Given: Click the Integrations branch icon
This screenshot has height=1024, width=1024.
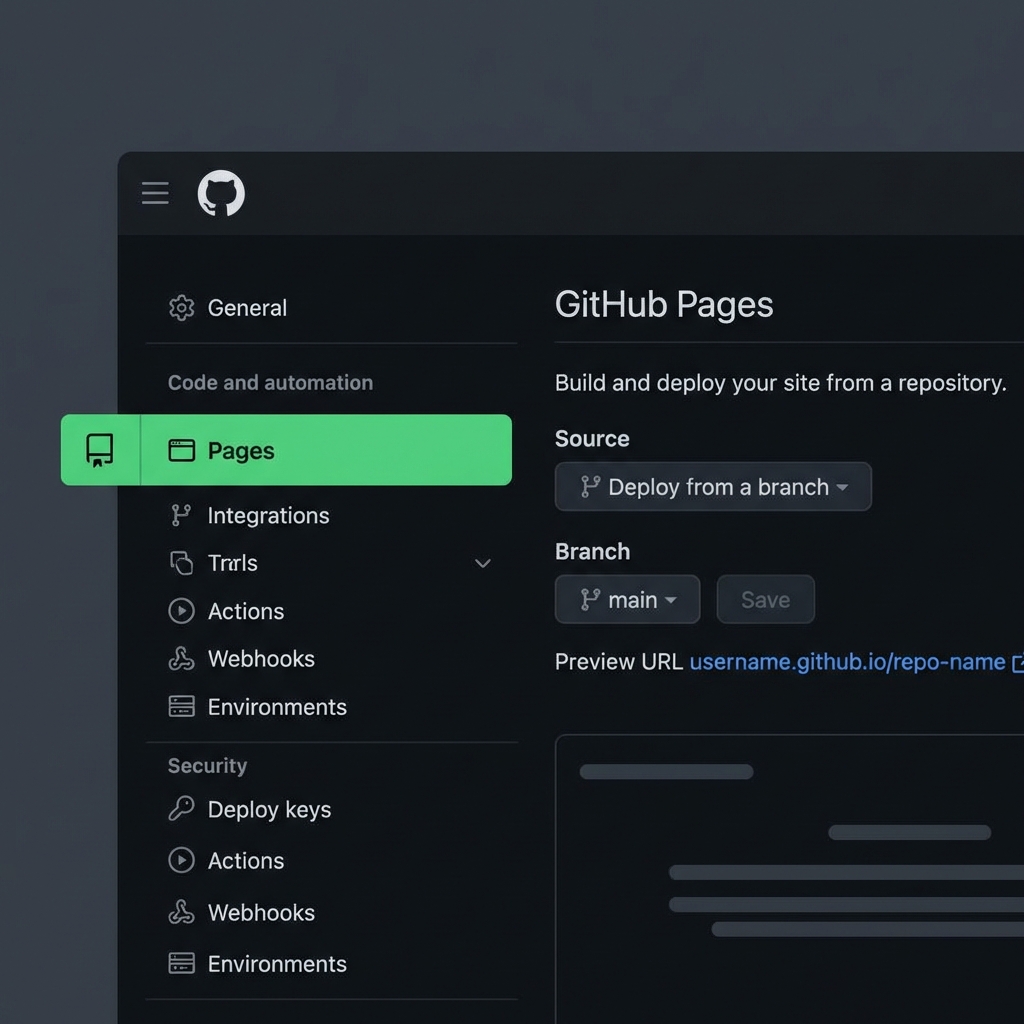Looking at the screenshot, I should click(181, 516).
